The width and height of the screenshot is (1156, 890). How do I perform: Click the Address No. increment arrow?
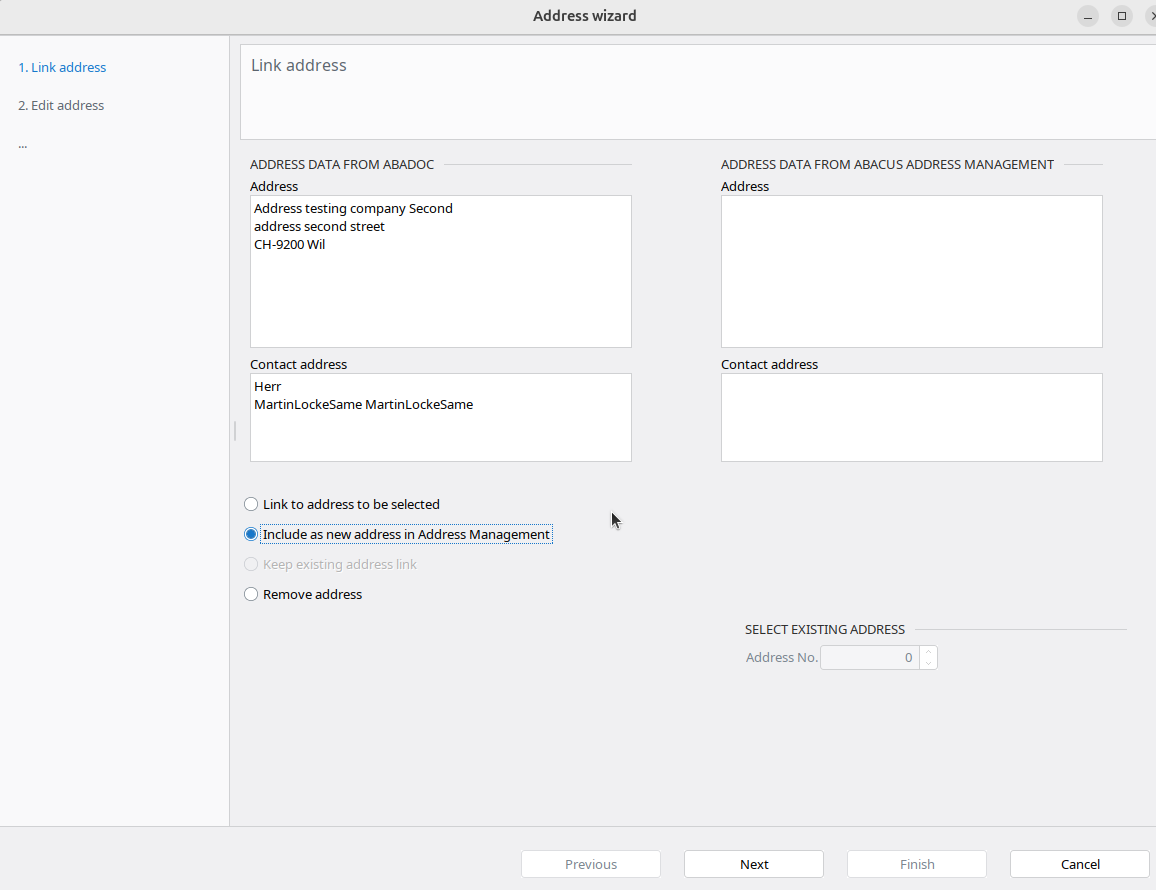coord(929,652)
